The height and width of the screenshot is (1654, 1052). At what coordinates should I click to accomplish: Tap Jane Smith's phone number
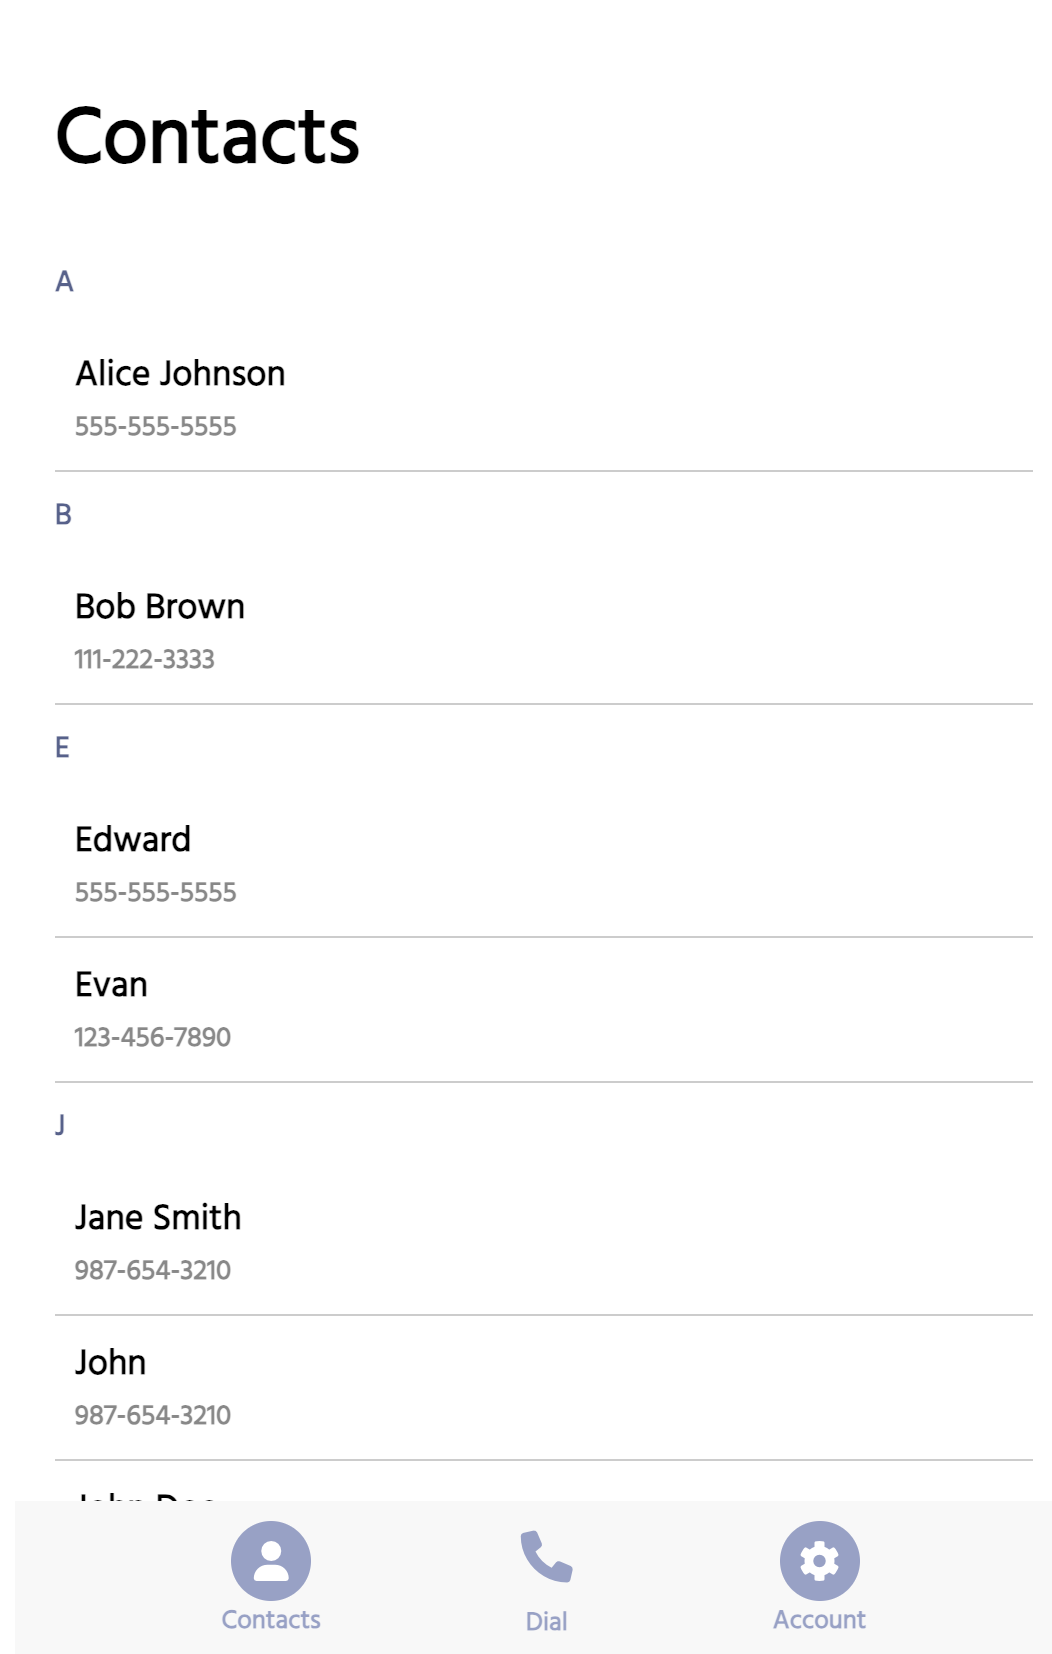pyautogui.click(x=153, y=1271)
